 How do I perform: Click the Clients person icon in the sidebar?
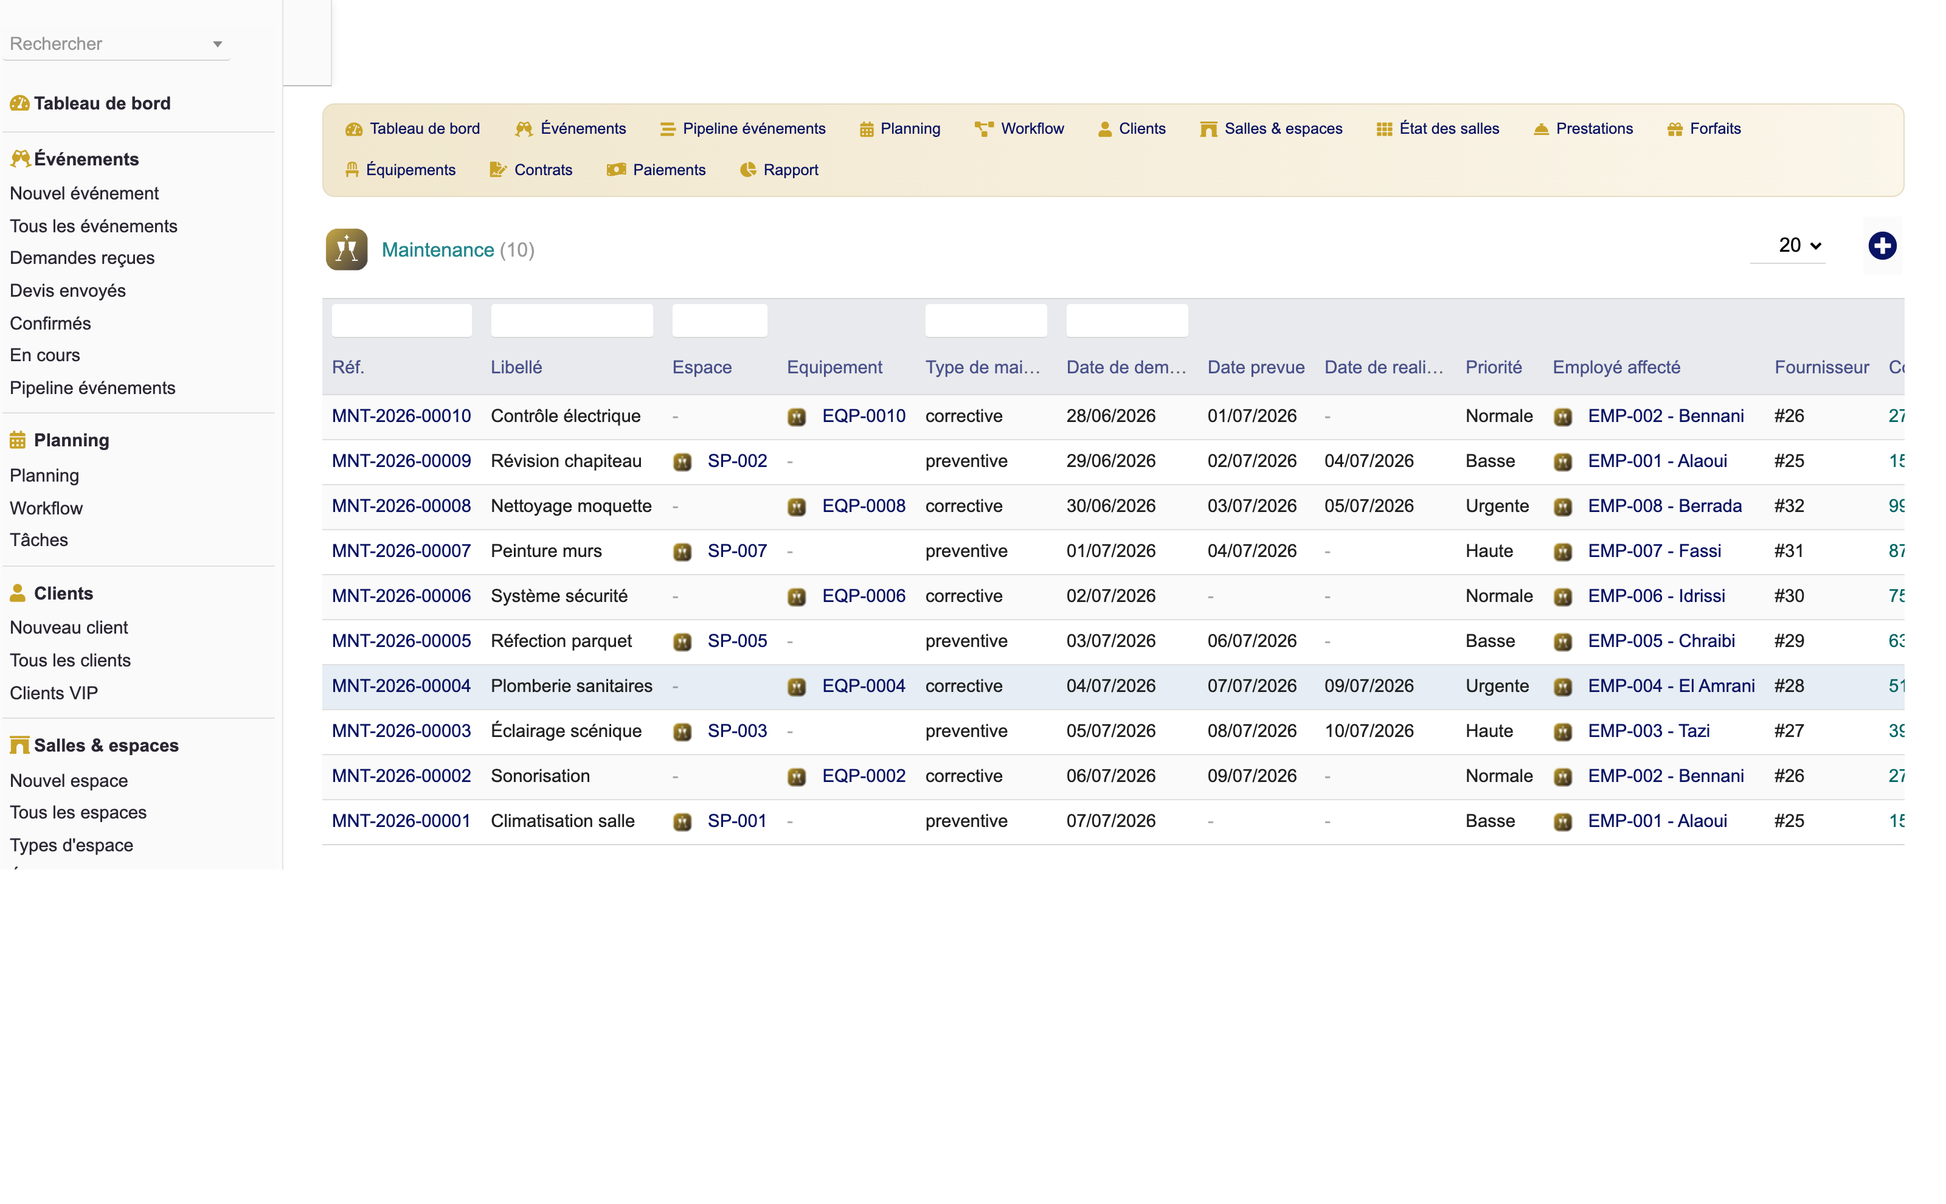(x=18, y=593)
